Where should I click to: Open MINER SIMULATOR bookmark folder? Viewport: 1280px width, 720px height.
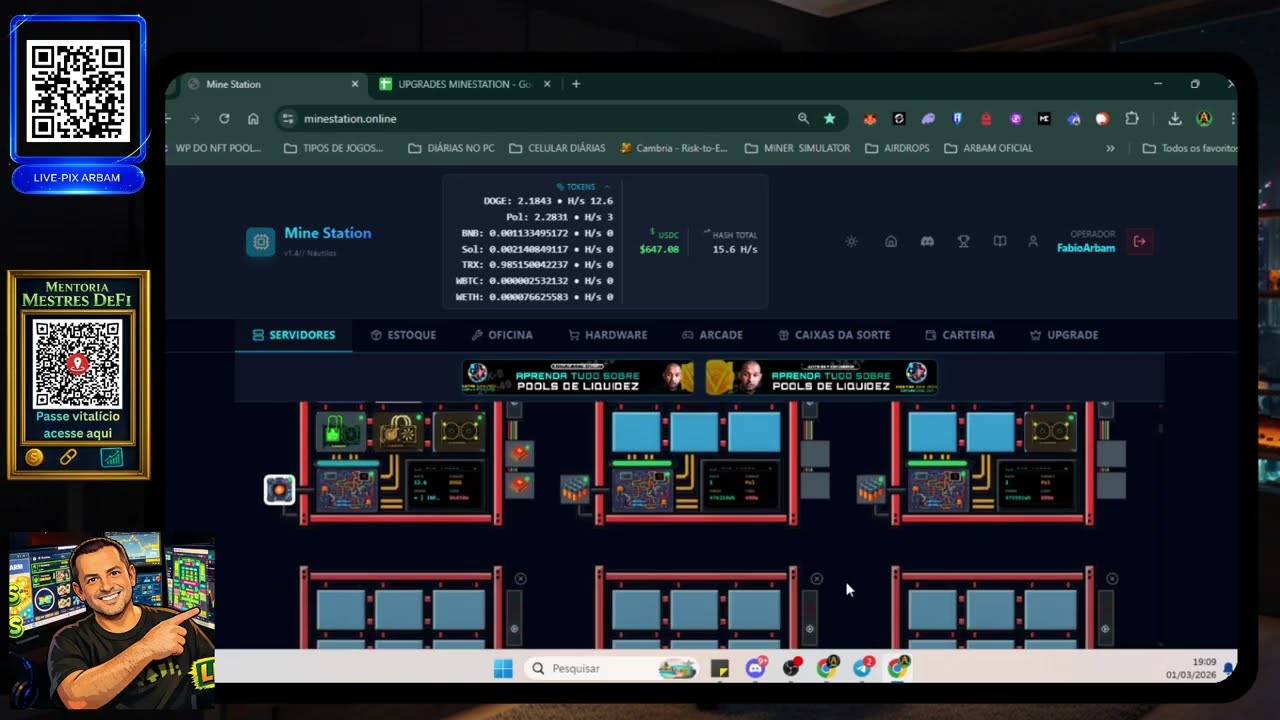(797, 148)
